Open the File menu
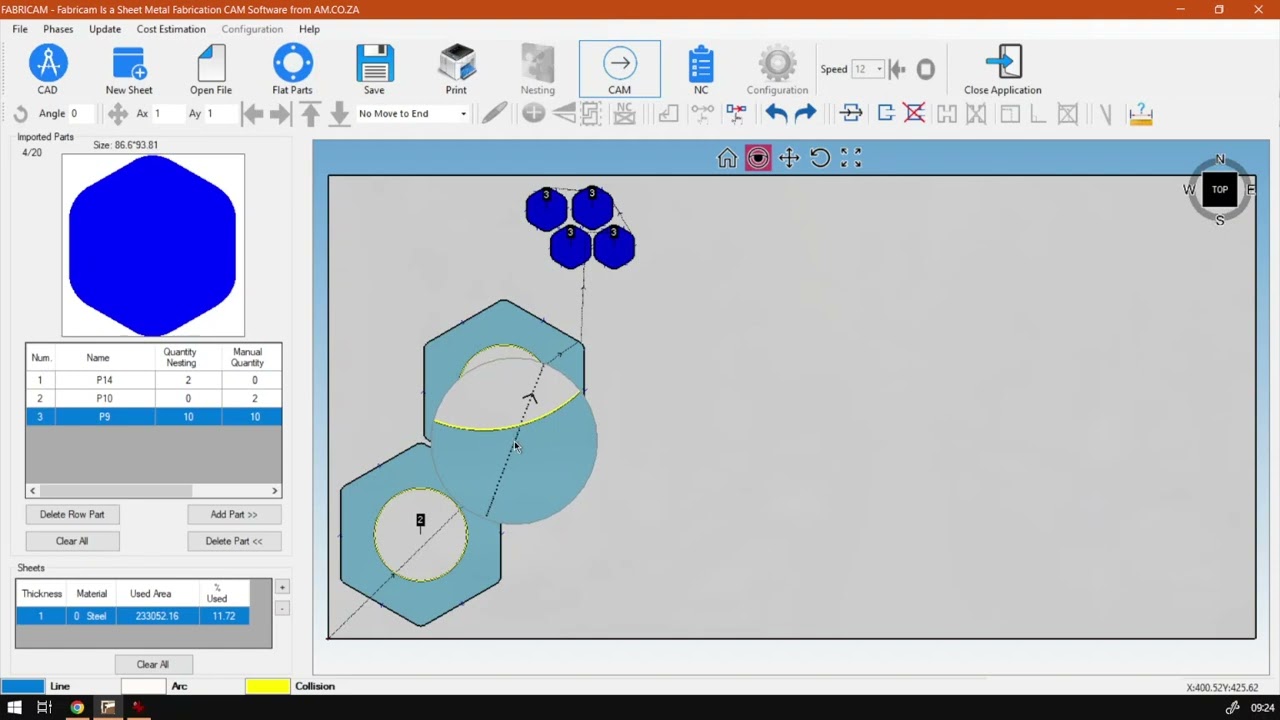The image size is (1280, 720). (20, 29)
